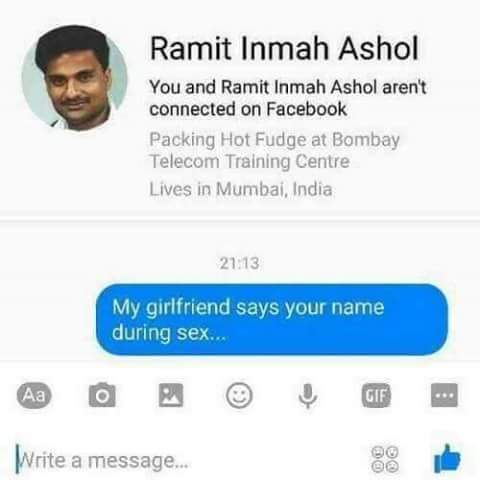Tap the "Telecom Training Centre" workplace line

(x=250, y=162)
